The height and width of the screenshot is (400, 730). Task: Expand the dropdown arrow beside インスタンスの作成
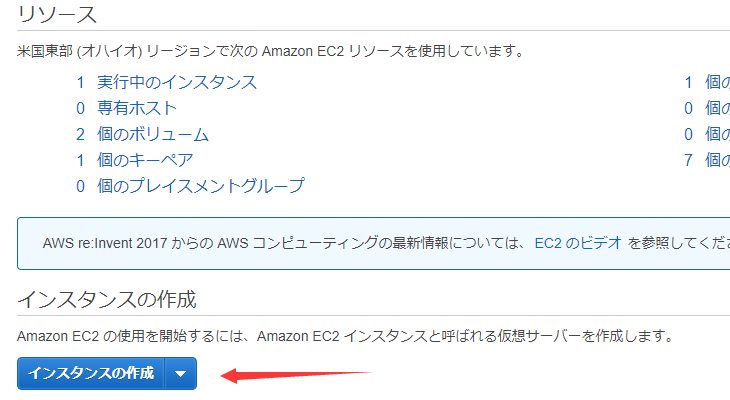pos(180,374)
